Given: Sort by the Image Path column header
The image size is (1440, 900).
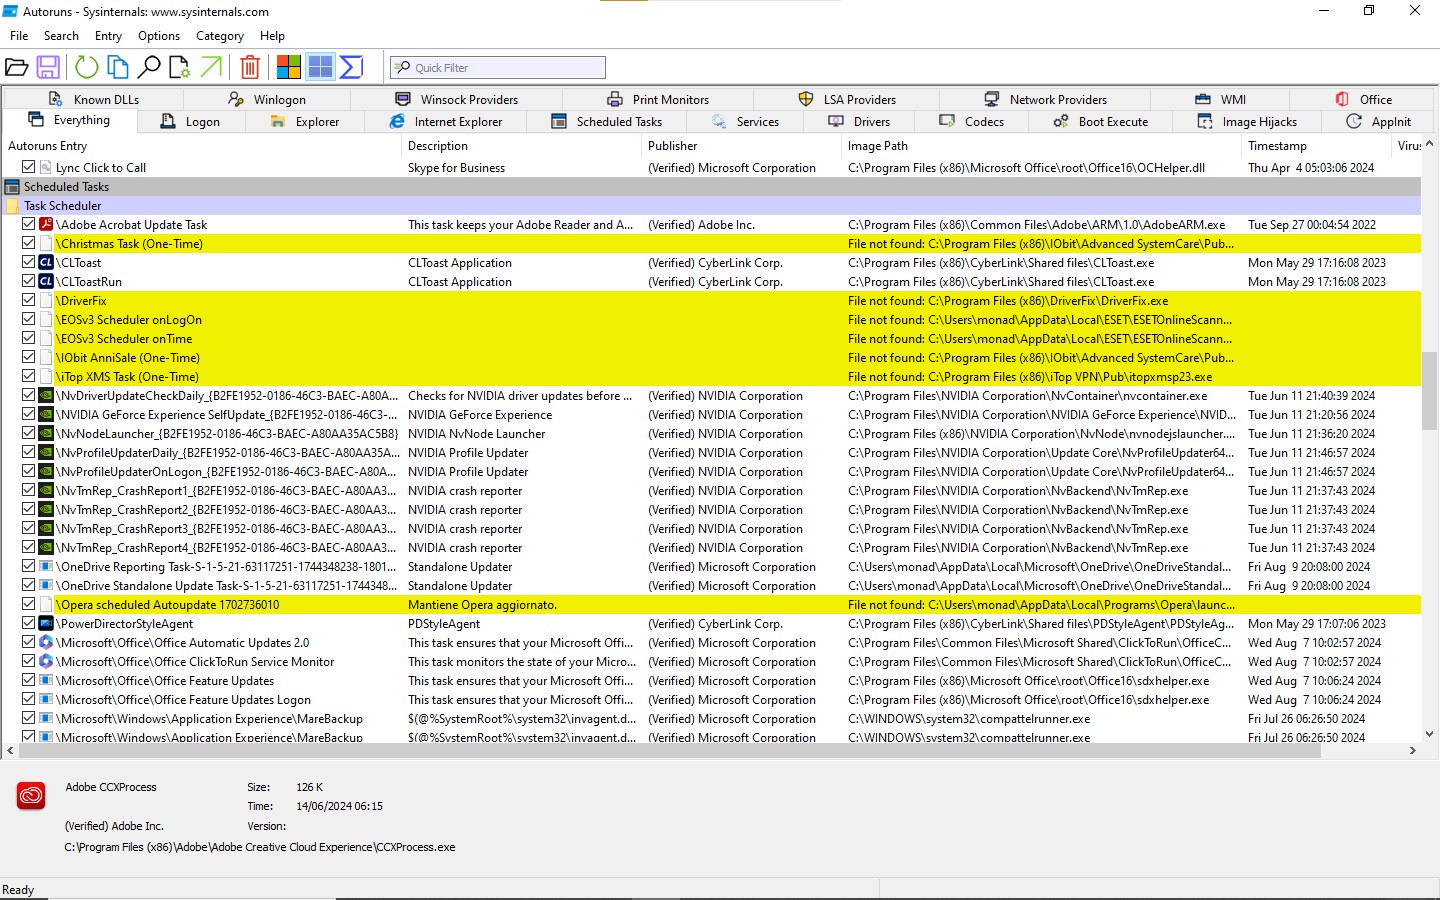Looking at the screenshot, I should pyautogui.click(x=1041, y=146).
